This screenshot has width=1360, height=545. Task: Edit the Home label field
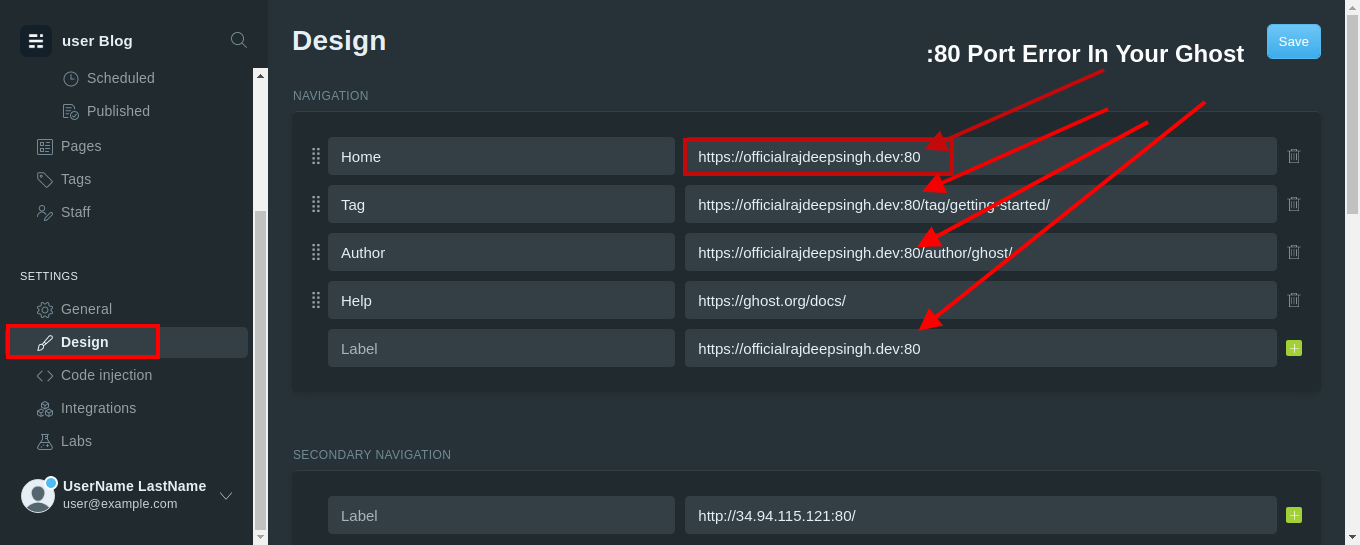click(x=501, y=156)
